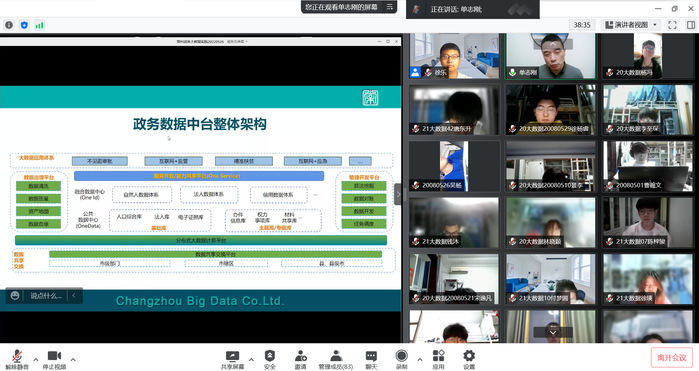The height and width of the screenshot is (371, 699).
Task: Expand video options arrow beside camera
Action: (x=73, y=359)
